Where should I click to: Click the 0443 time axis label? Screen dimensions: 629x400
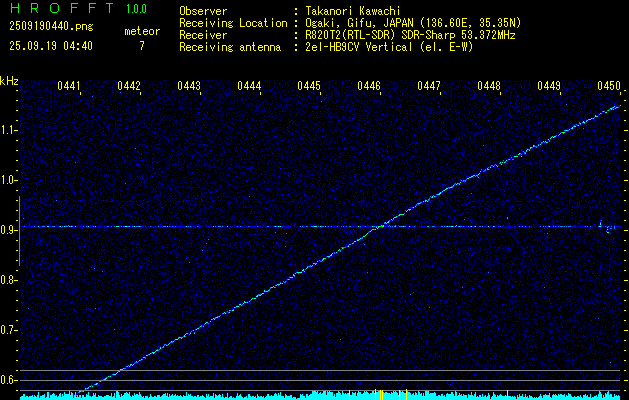pos(189,86)
